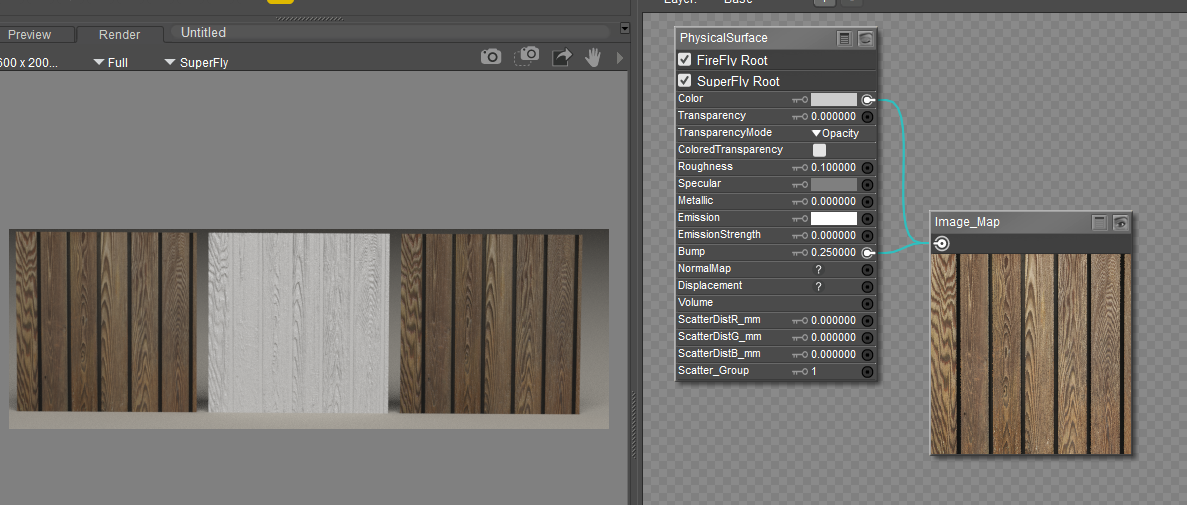
Task: Open the SuperFly render engine dropdown
Action: click(196, 62)
